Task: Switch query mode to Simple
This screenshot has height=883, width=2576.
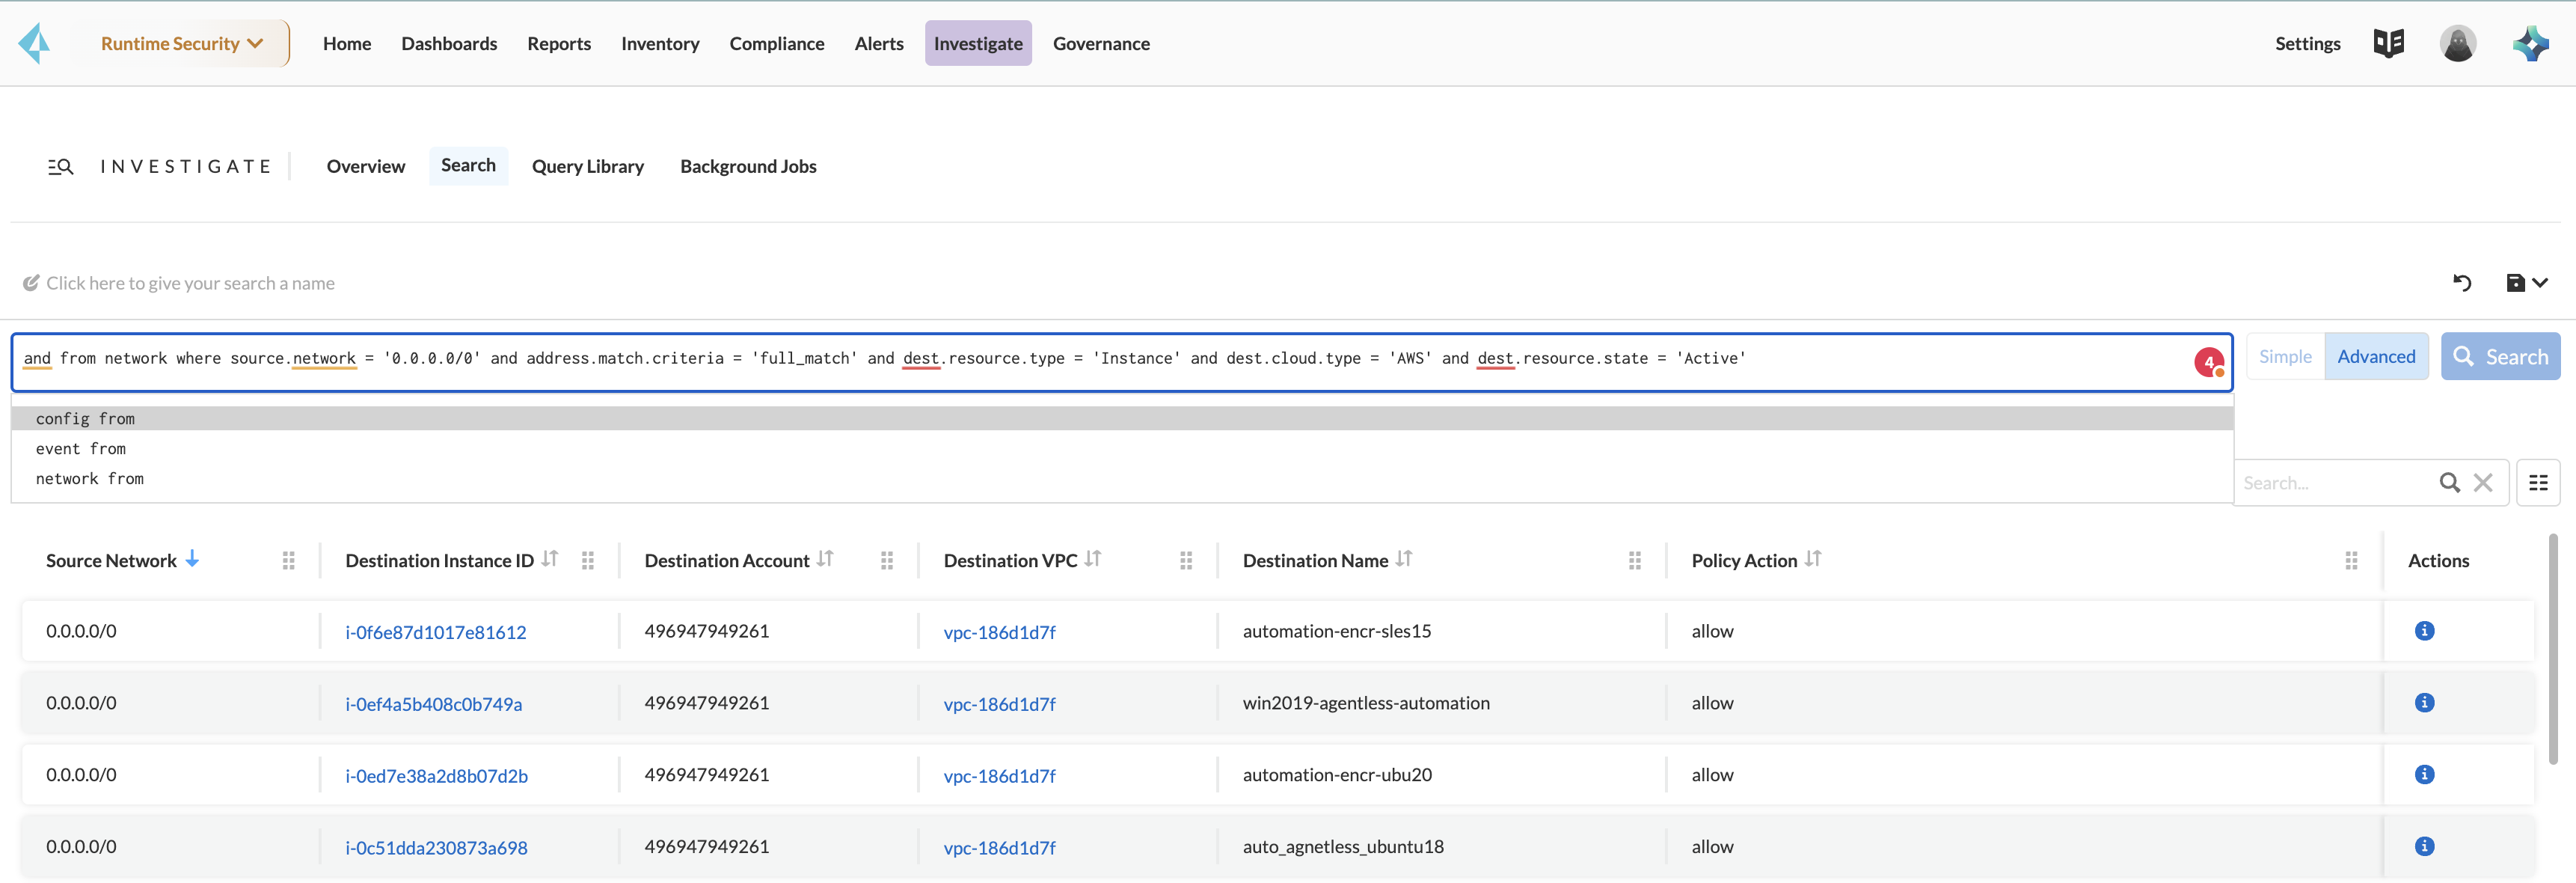Action: pyautogui.click(x=2285, y=357)
